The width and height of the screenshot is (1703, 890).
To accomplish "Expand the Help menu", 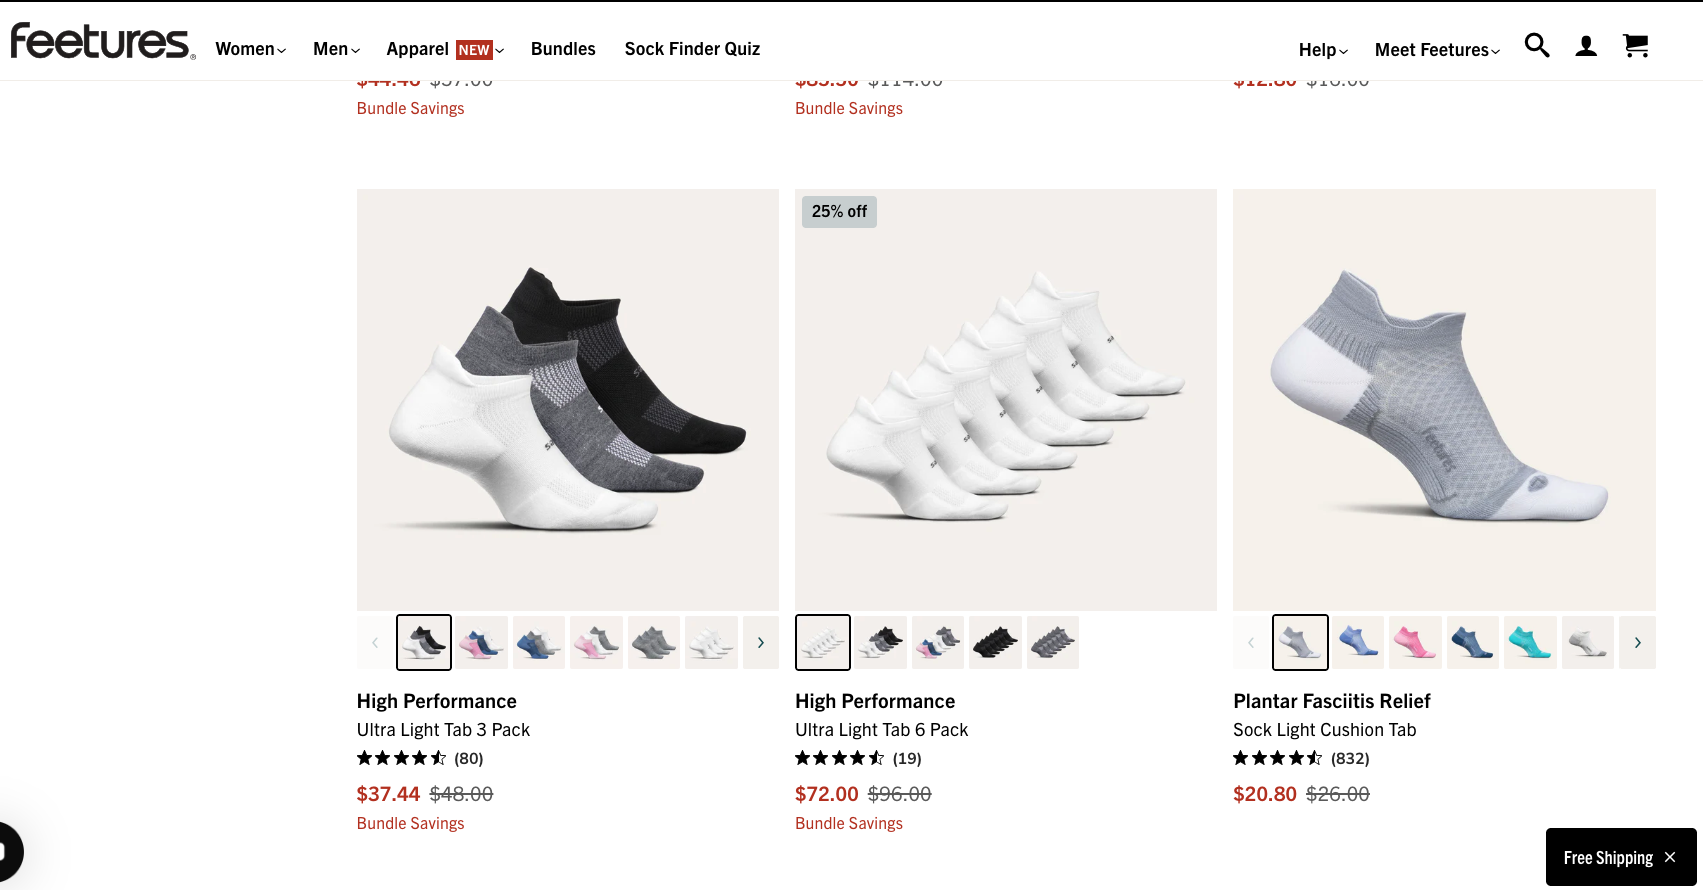I will click(1323, 50).
